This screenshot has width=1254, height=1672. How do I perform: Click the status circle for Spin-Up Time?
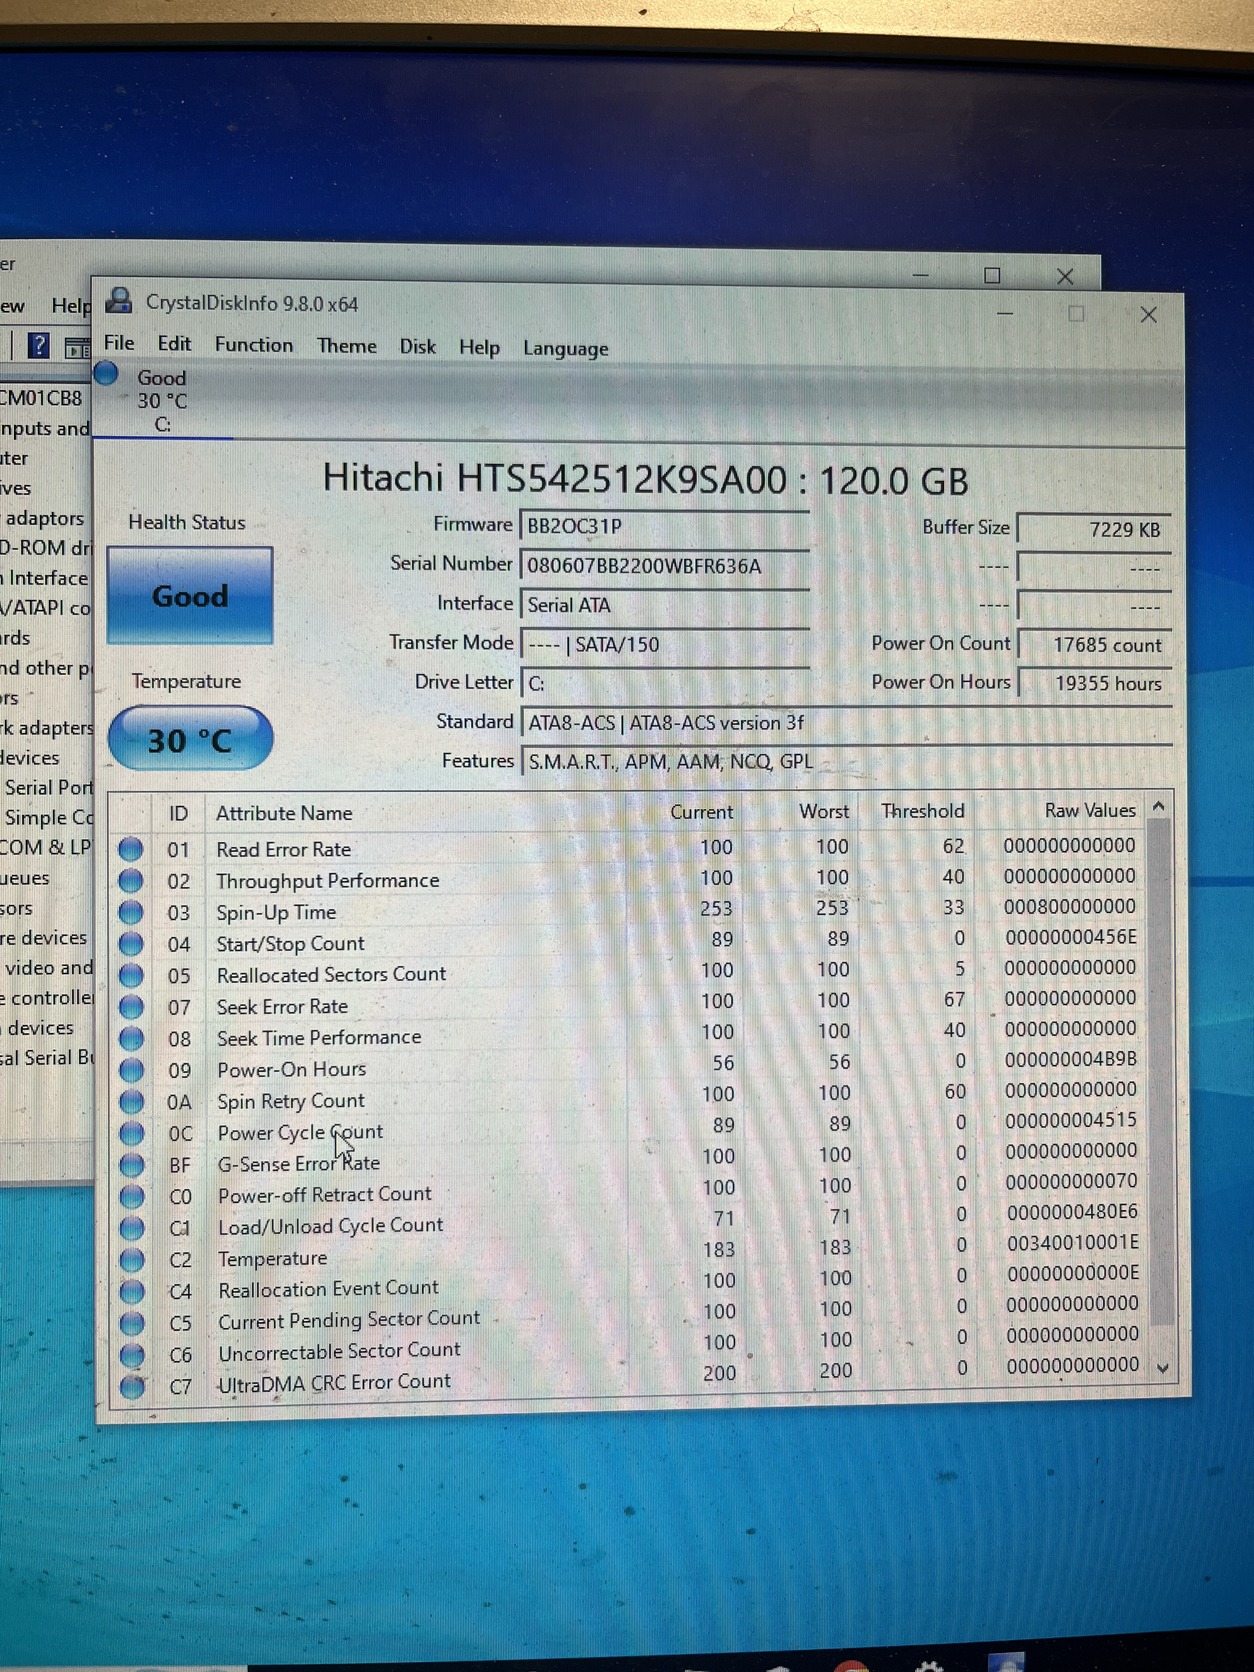130,912
